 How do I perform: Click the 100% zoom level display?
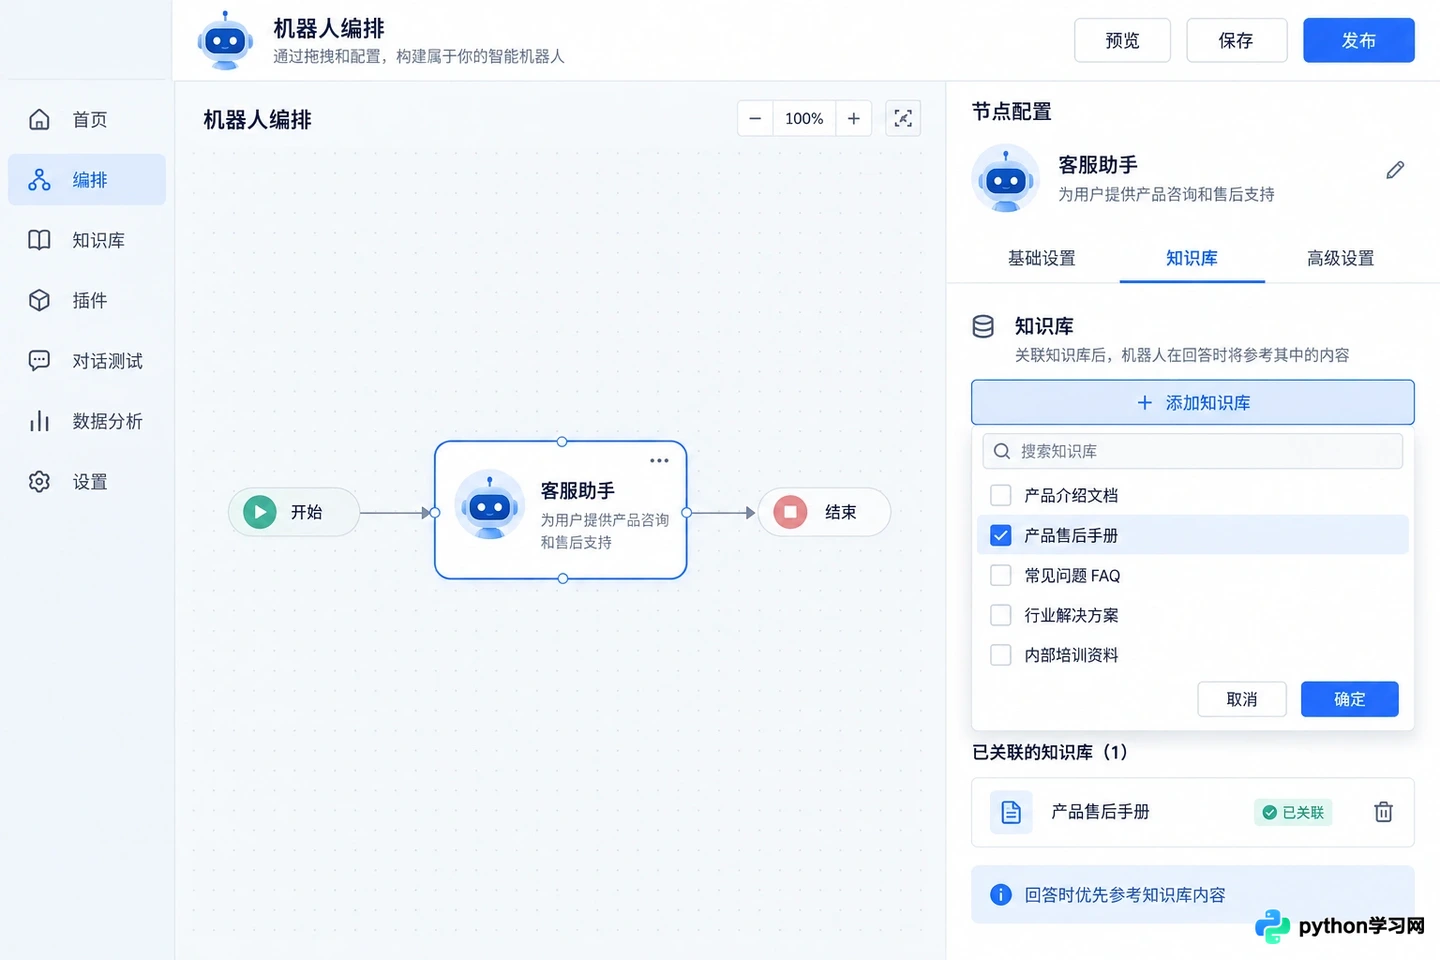coord(804,118)
